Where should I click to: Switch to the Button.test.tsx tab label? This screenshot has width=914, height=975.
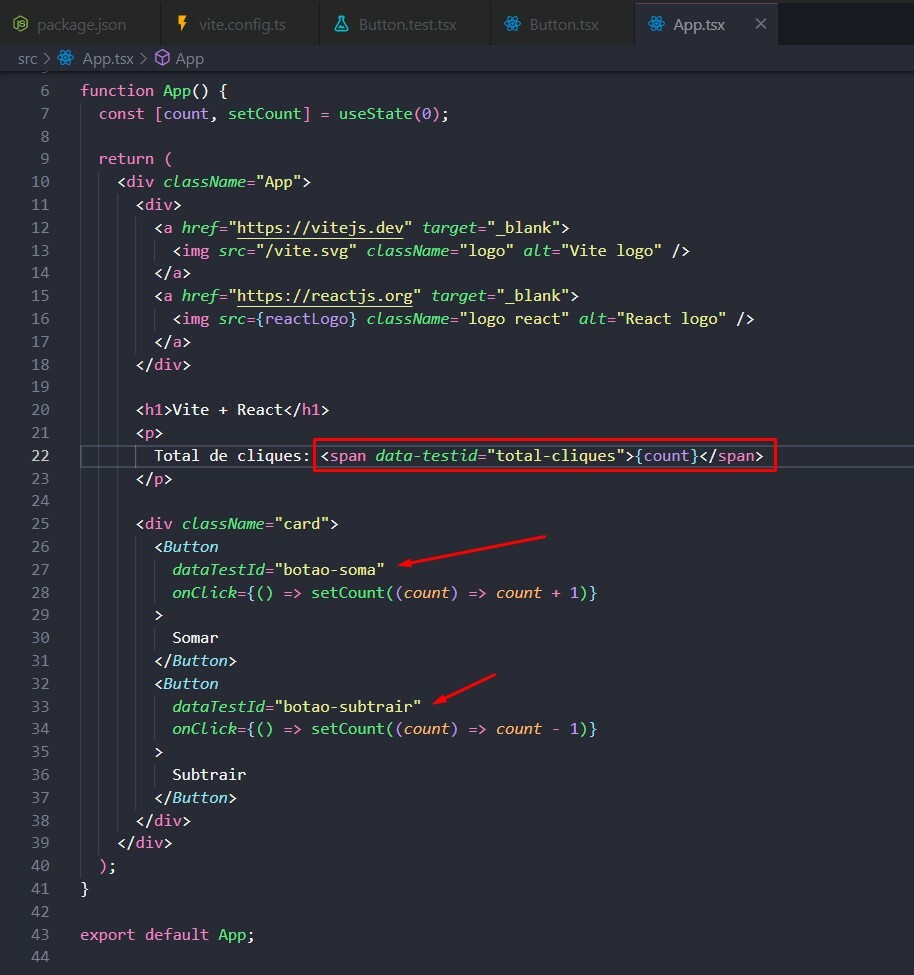[407, 24]
